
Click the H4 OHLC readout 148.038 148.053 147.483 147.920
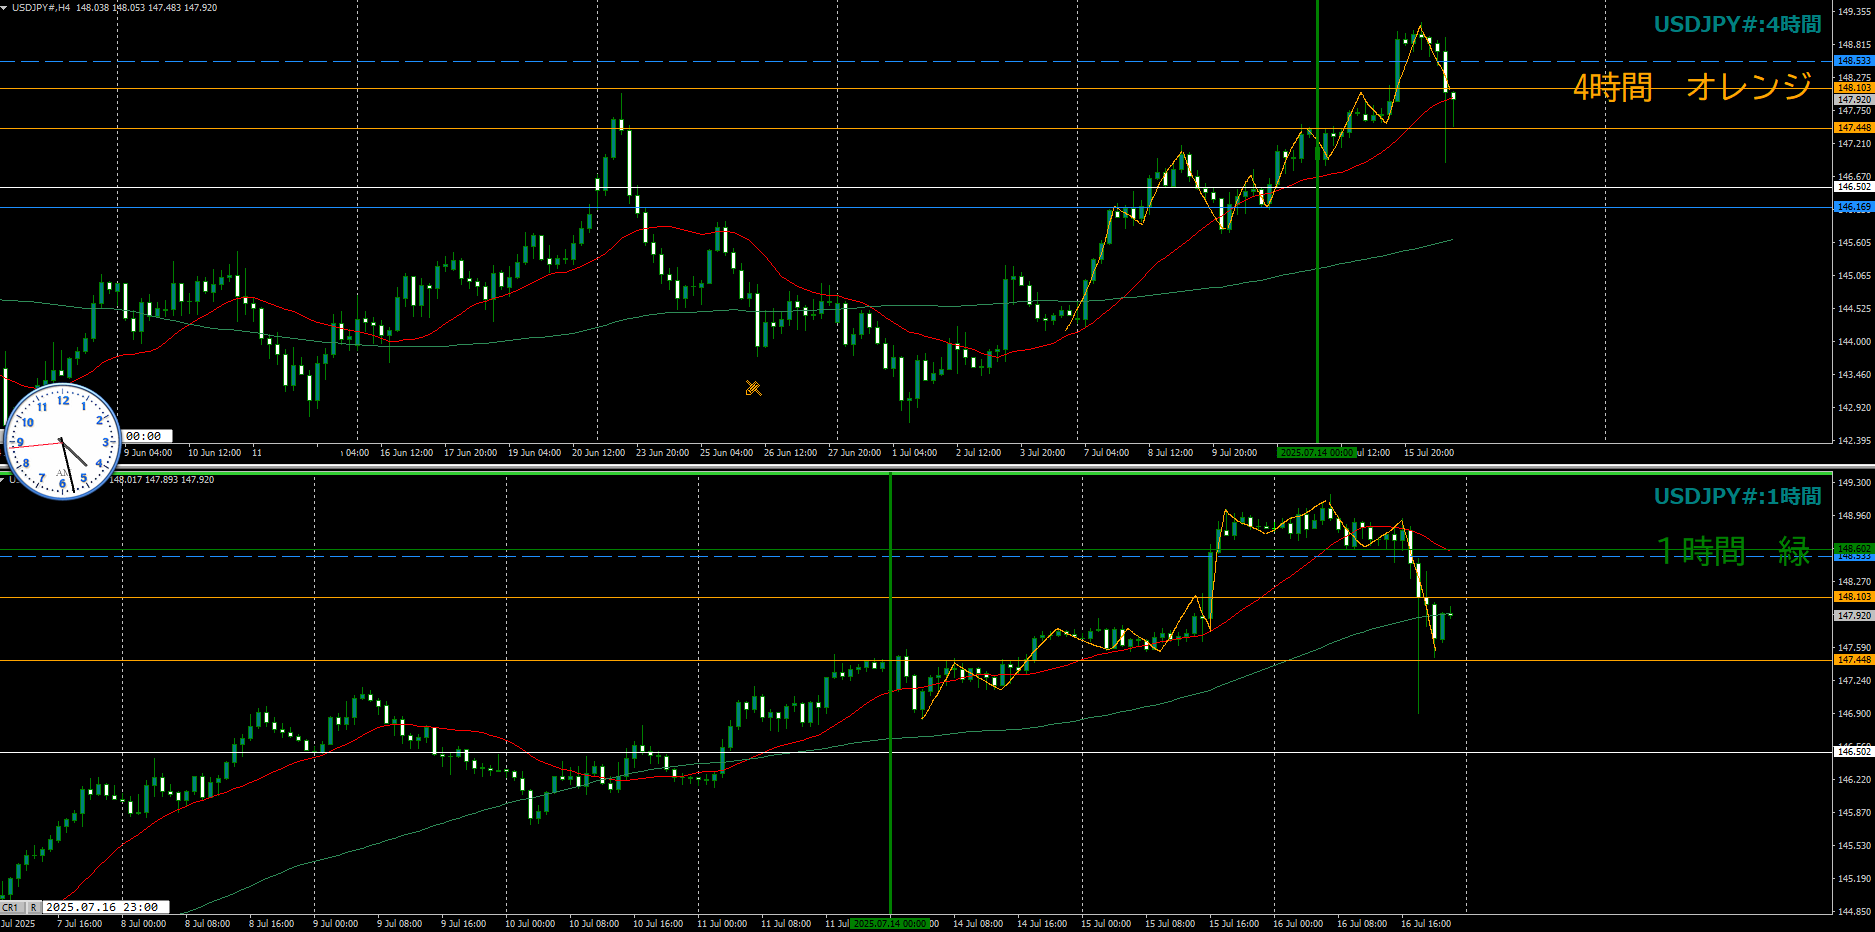[x=146, y=8]
